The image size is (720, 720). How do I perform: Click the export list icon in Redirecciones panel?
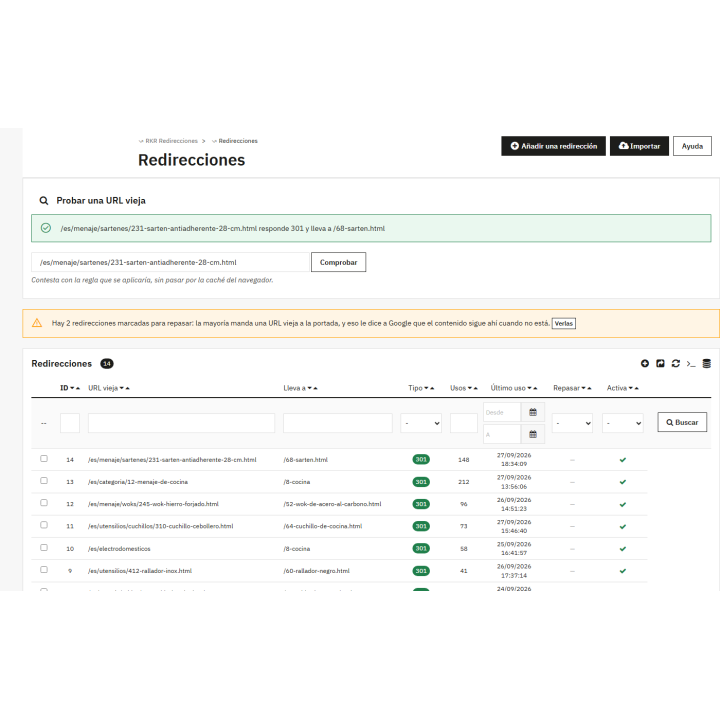coord(660,364)
